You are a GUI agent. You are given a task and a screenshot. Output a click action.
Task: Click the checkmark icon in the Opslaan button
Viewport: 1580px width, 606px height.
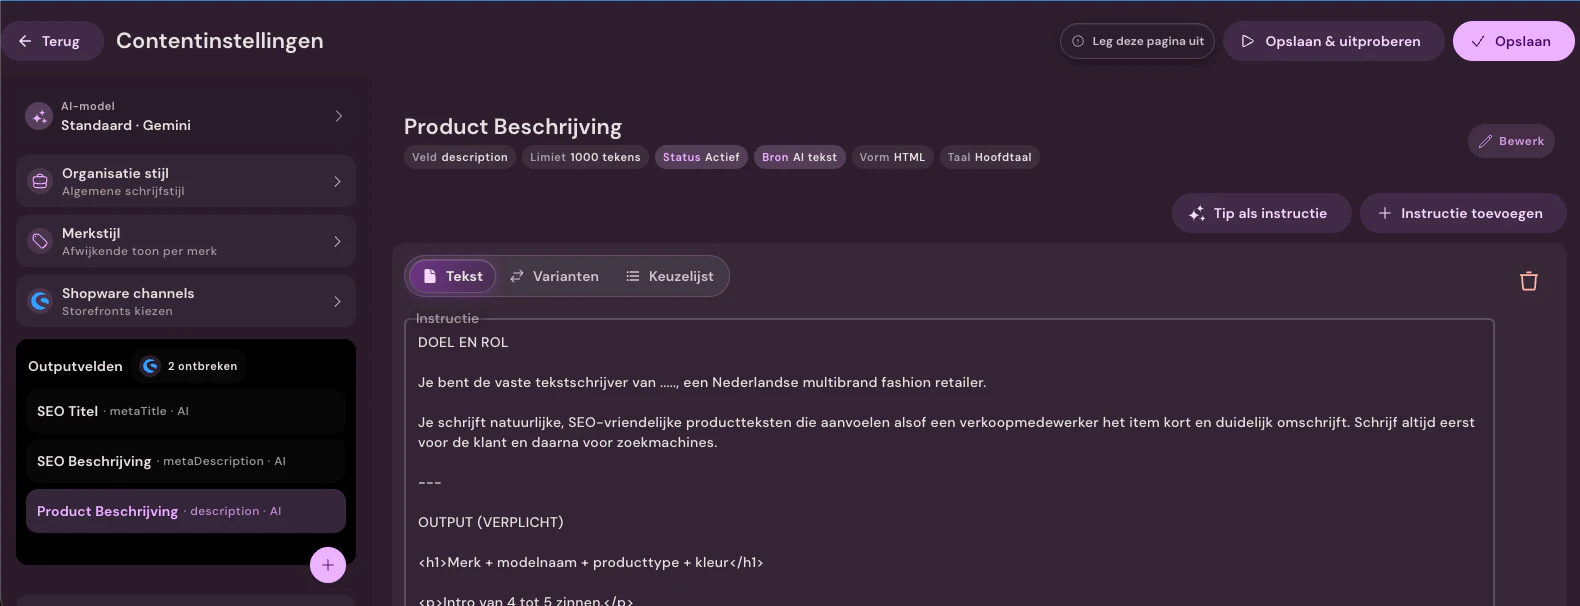[1477, 41]
